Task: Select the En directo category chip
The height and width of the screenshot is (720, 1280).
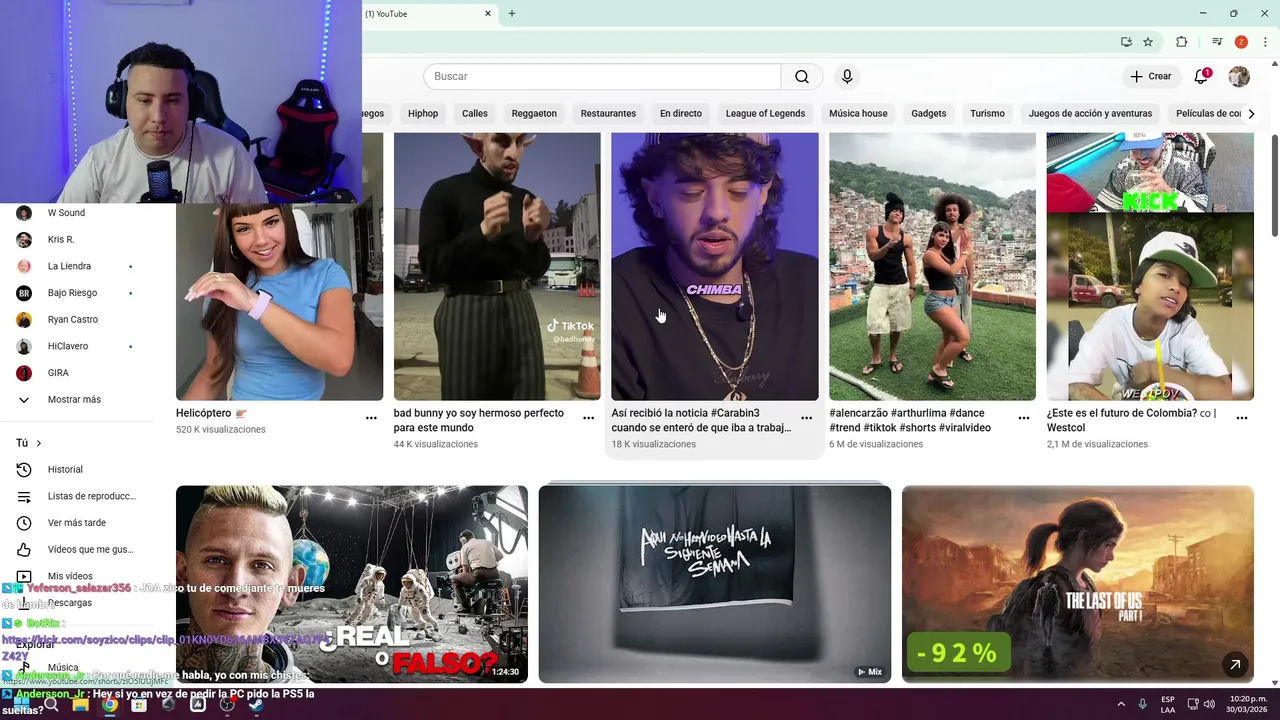Action: click(x=681, y=114)
